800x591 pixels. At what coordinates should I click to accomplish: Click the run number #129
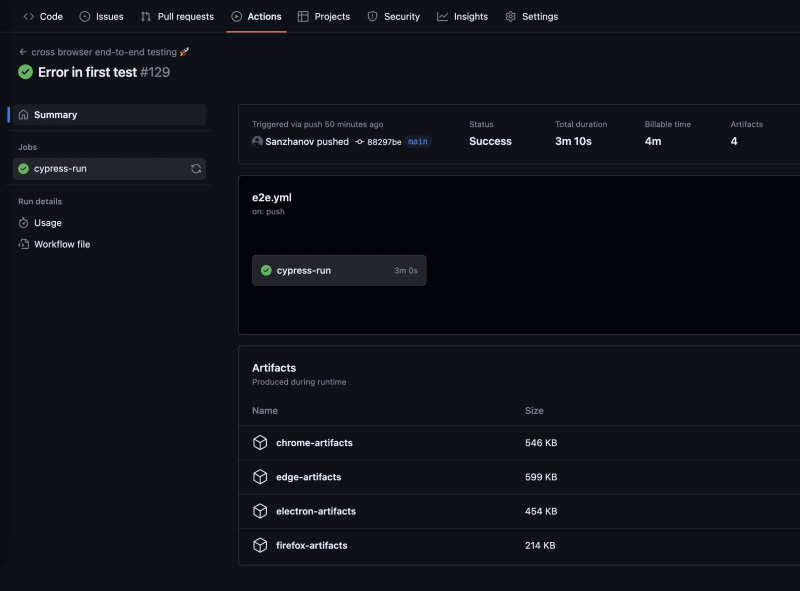click(x=155, y=72)
